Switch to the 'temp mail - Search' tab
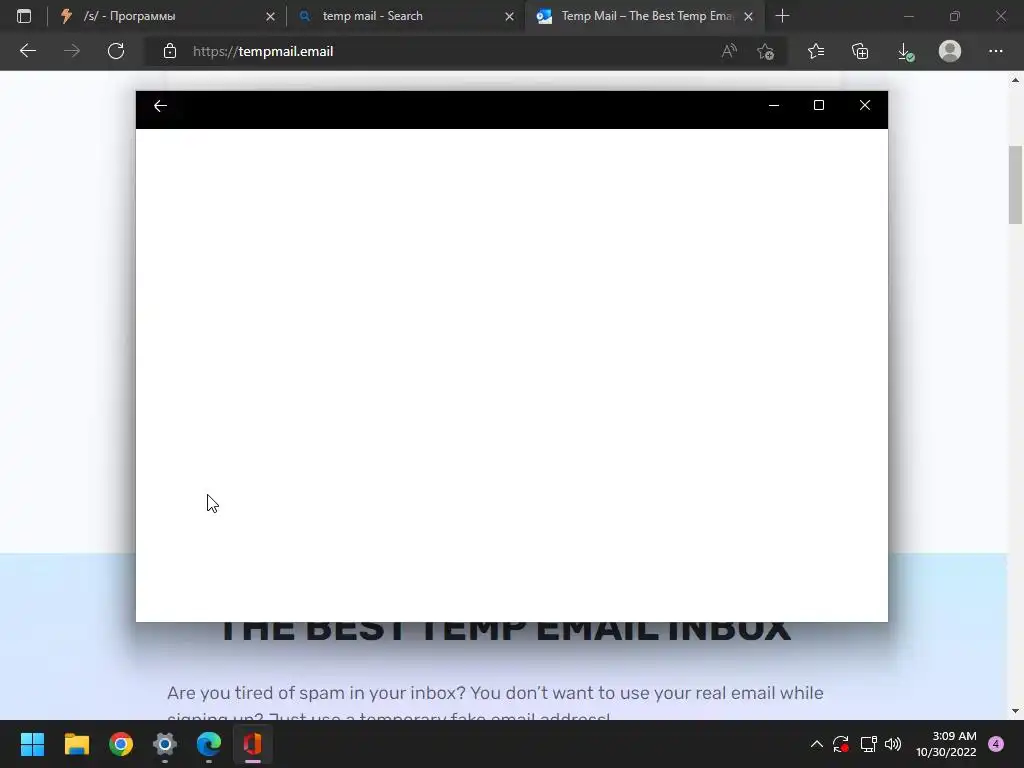 [x=405, y=16]
